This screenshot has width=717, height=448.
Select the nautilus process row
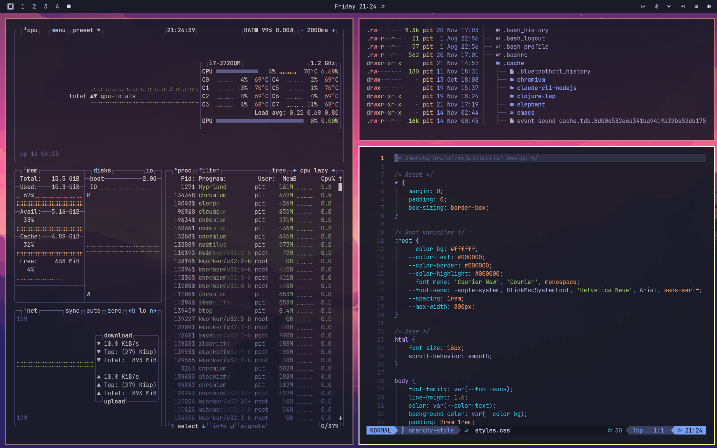pos(254,245)
